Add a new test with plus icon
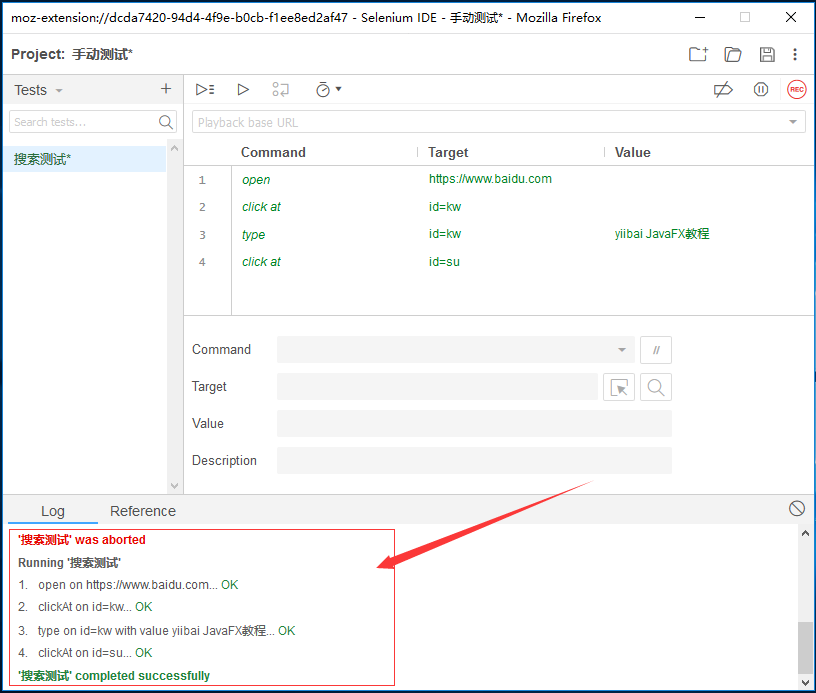The image size is (816, 693). (166, 89)
